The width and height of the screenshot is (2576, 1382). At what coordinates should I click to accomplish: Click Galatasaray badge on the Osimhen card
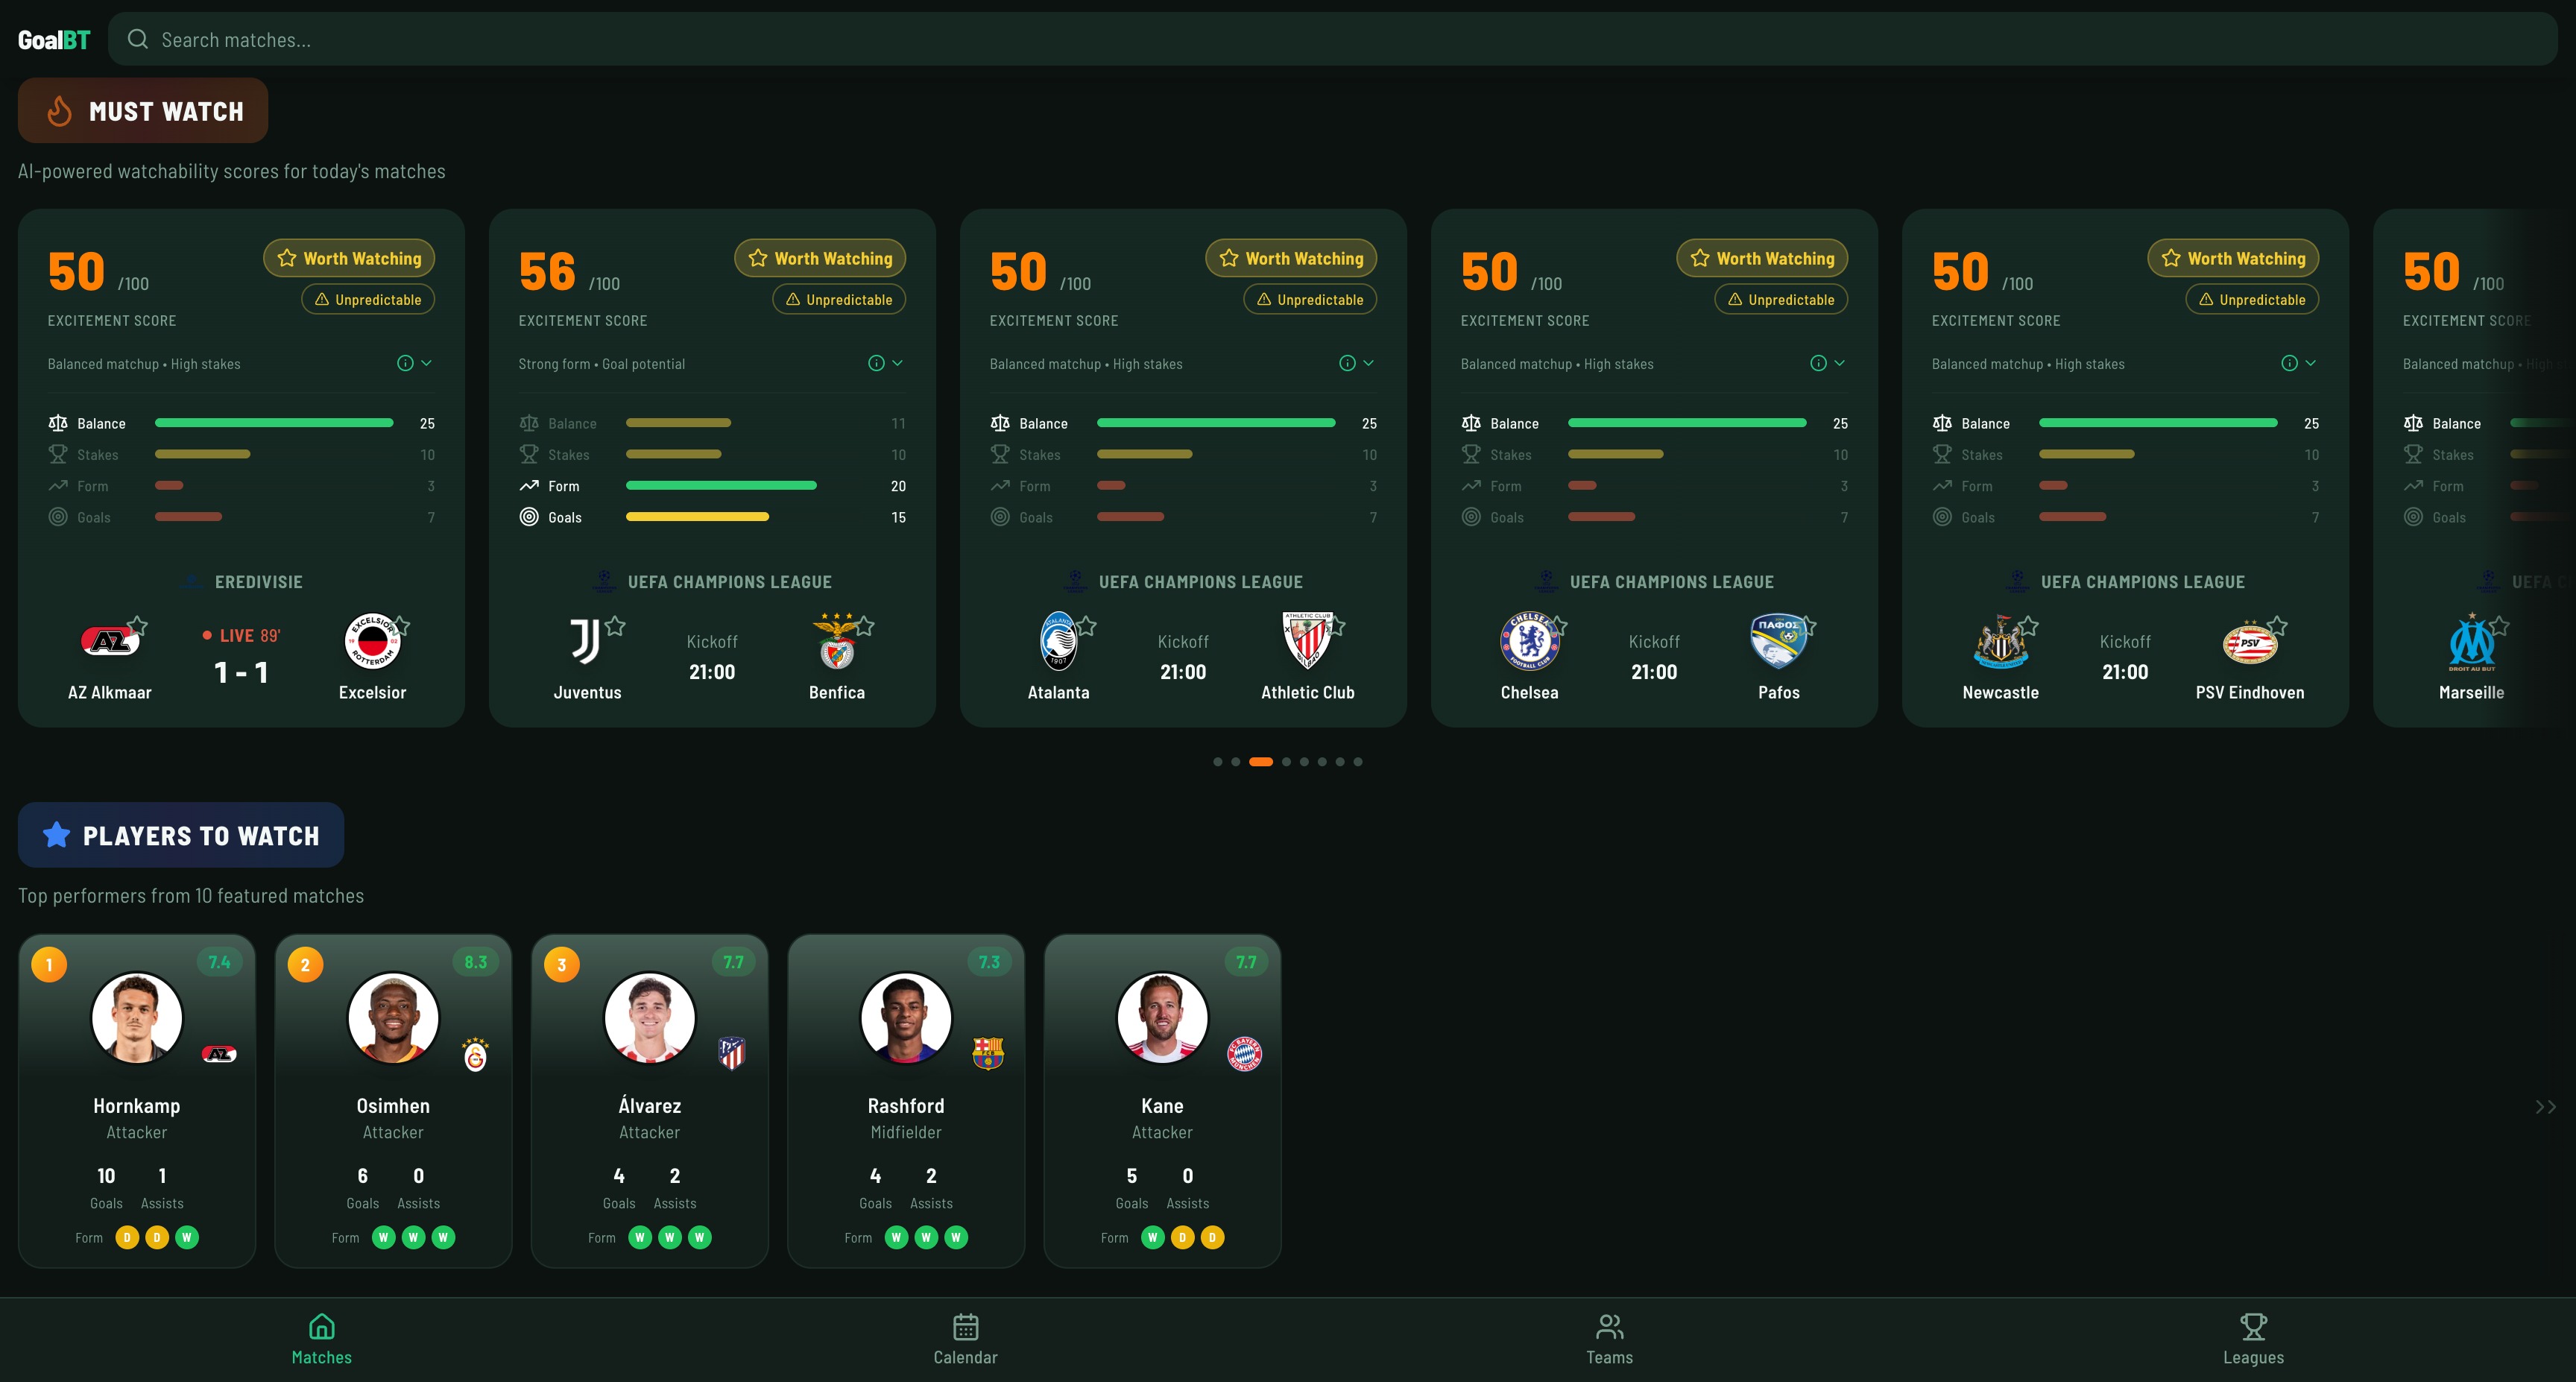[x=476, y=1054]
